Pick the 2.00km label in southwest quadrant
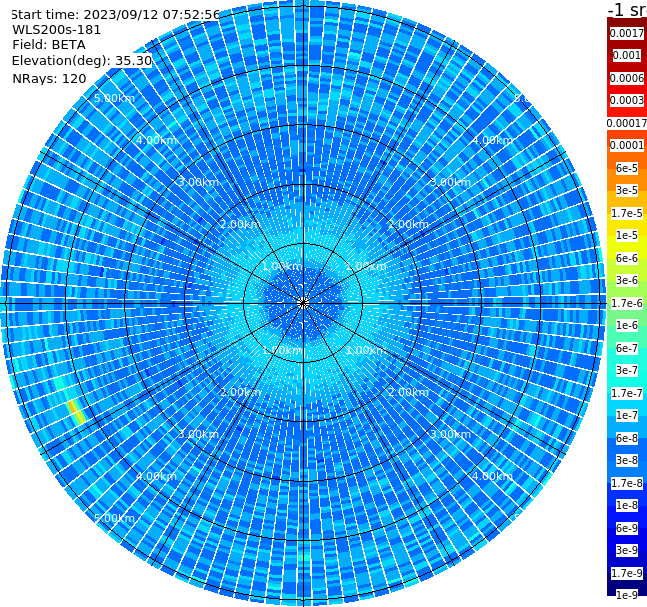647x607 pixels. (x=241, y=392)
